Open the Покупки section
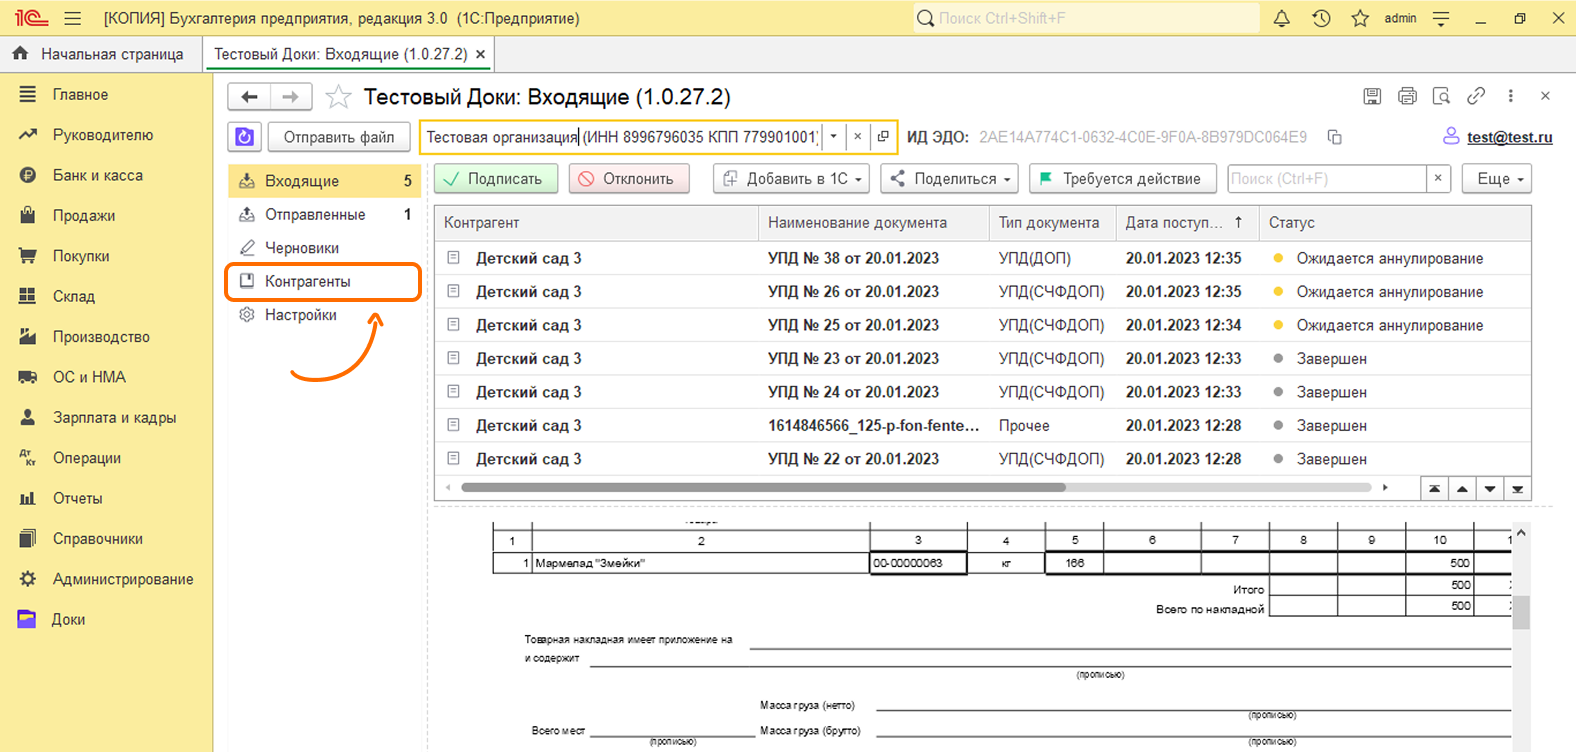Viewport: 1576px width, 752px height. click(81, 256)
